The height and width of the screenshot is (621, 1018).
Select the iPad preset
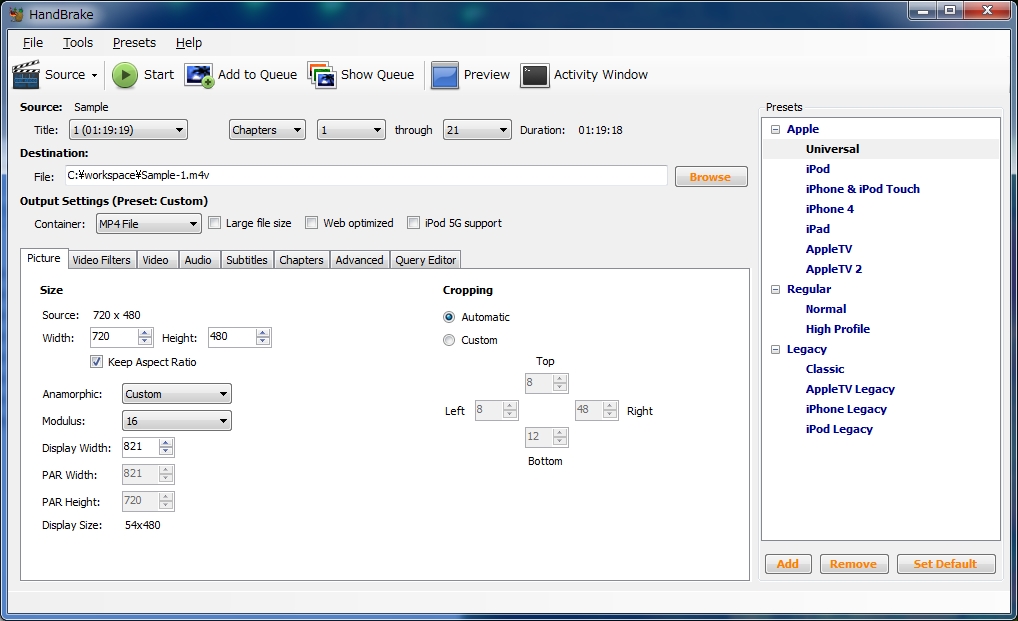818,229
